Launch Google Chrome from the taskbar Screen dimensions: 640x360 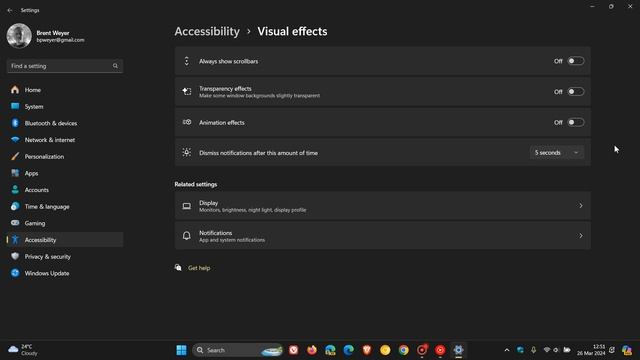pyautogui.click(x=403, y=350)
